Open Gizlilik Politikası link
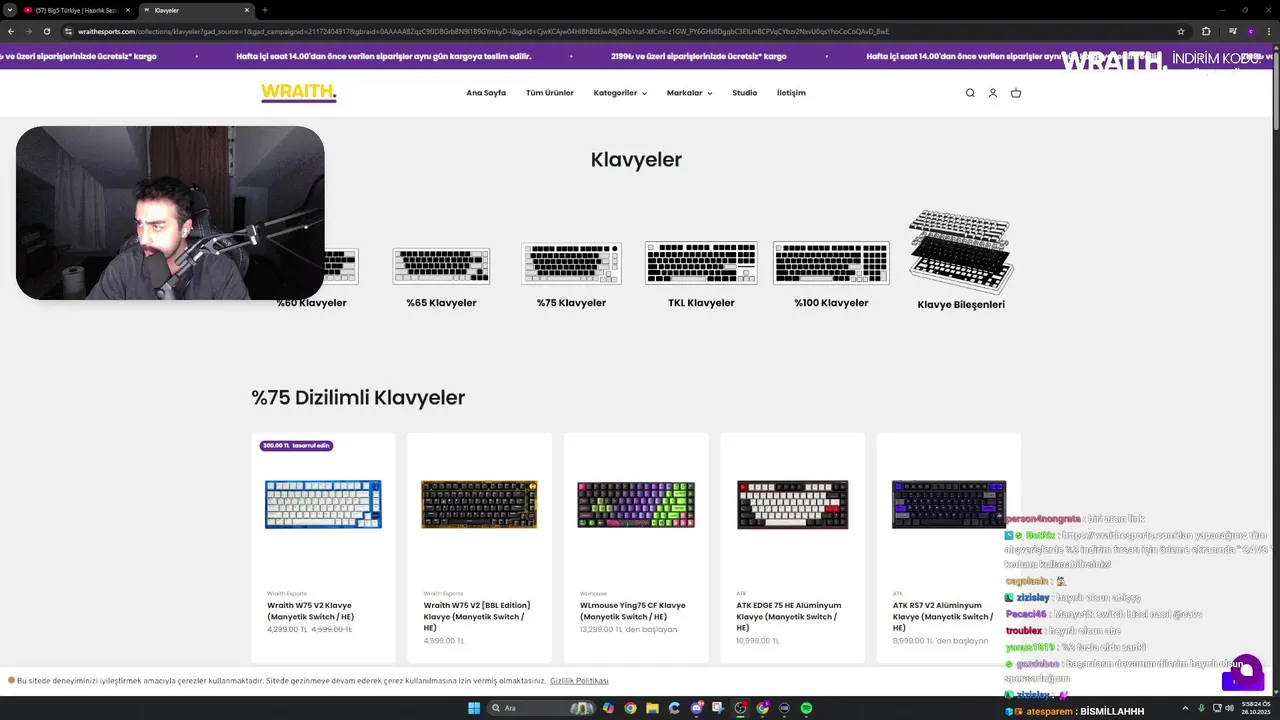Image resolution: width=1280 pixels, height=720 pixels. pyautogui.click(x=579, y=681)
